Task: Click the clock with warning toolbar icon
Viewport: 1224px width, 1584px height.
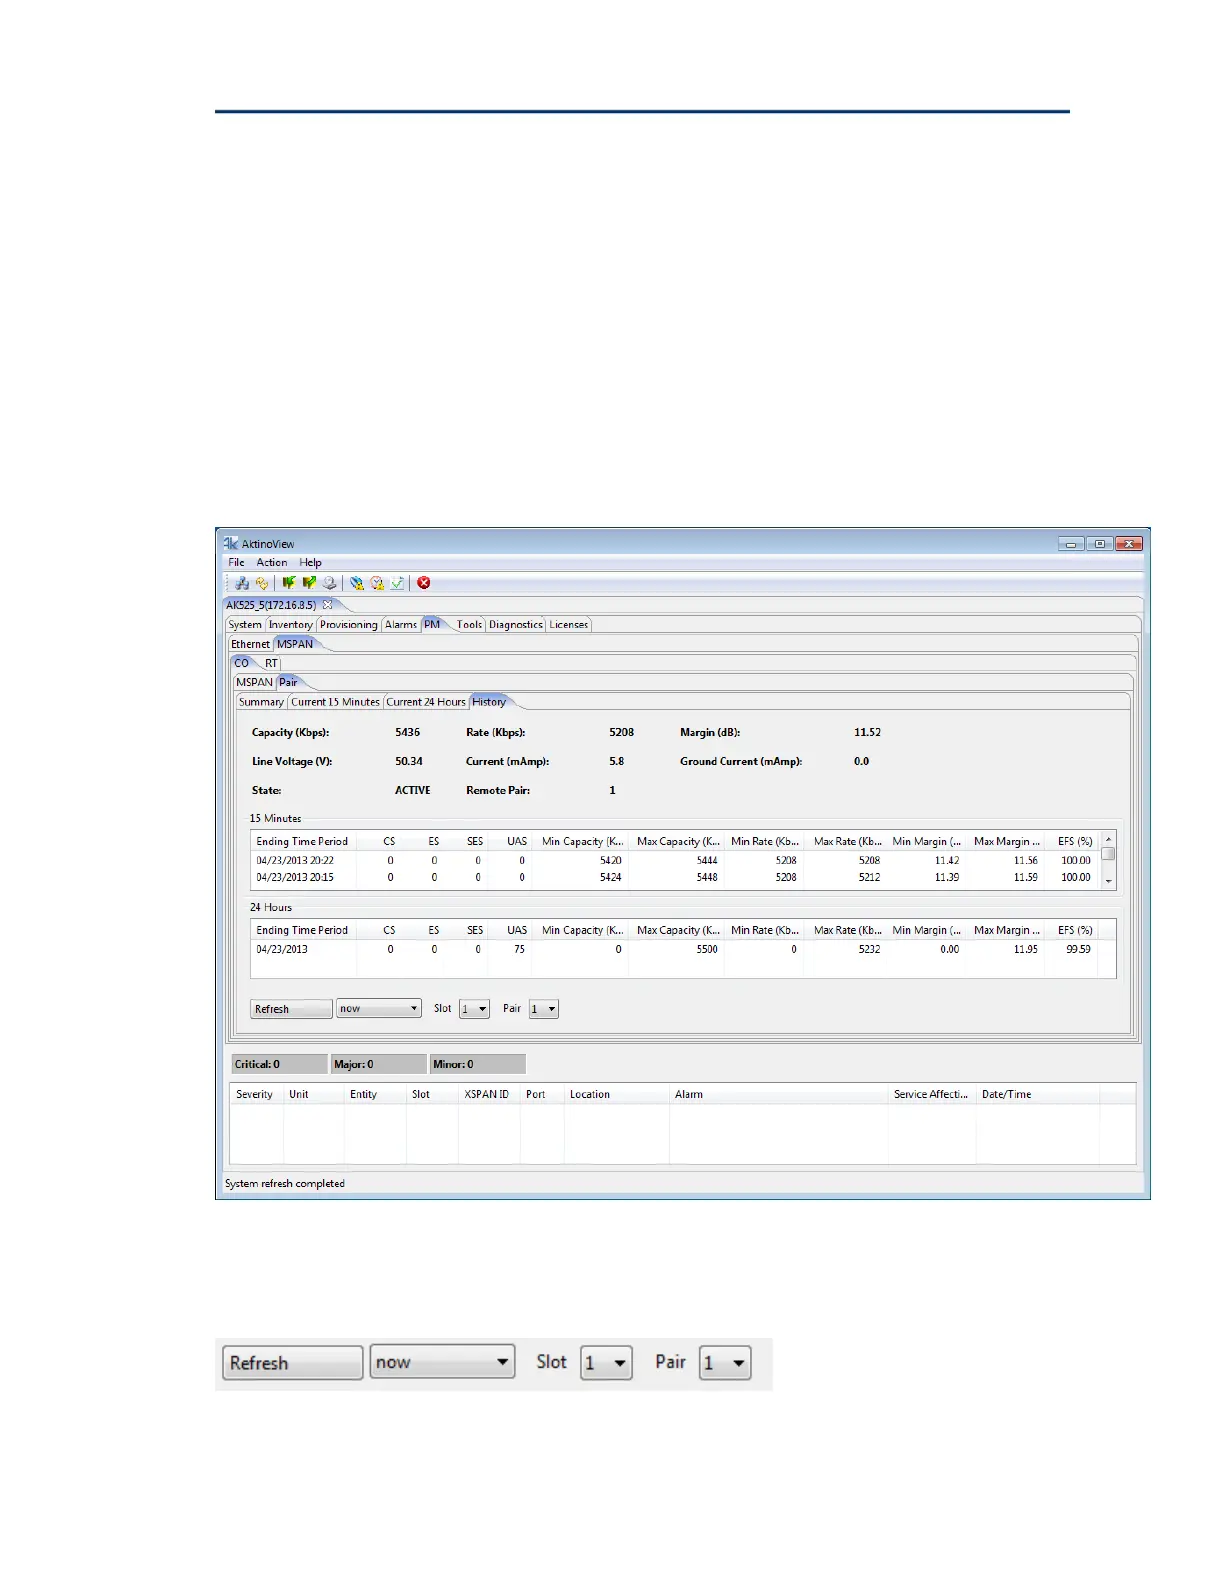Action: click(x=377, y=583)
